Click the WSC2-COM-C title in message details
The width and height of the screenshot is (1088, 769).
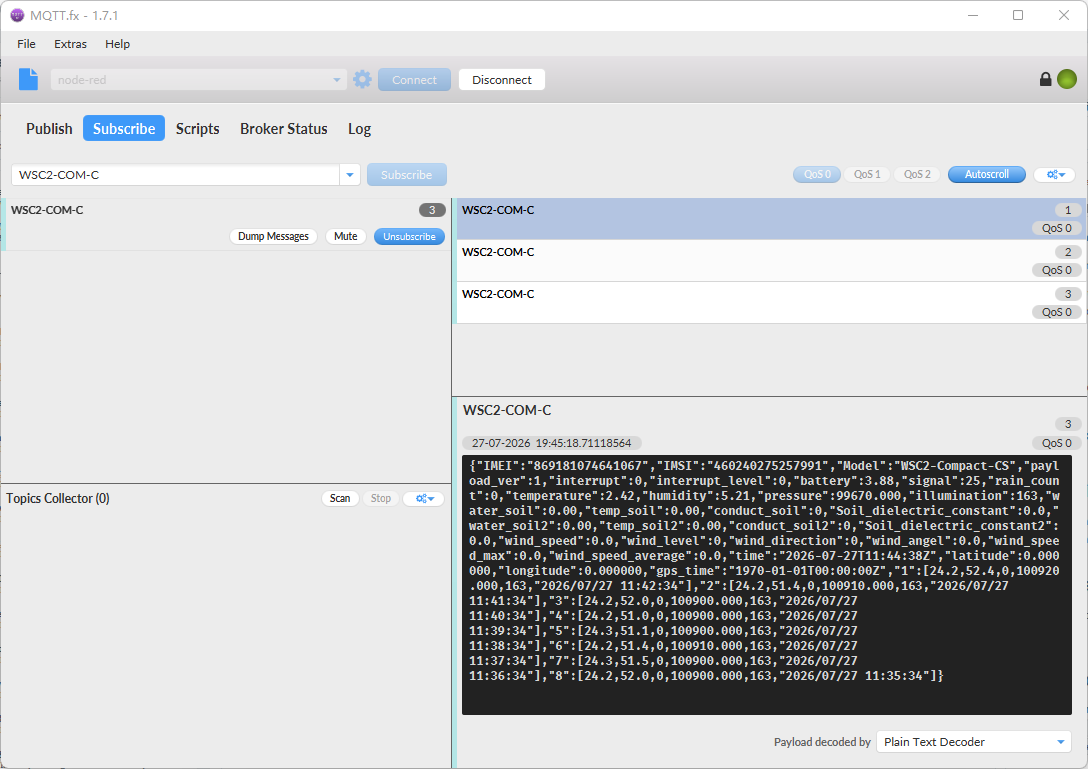507,410
